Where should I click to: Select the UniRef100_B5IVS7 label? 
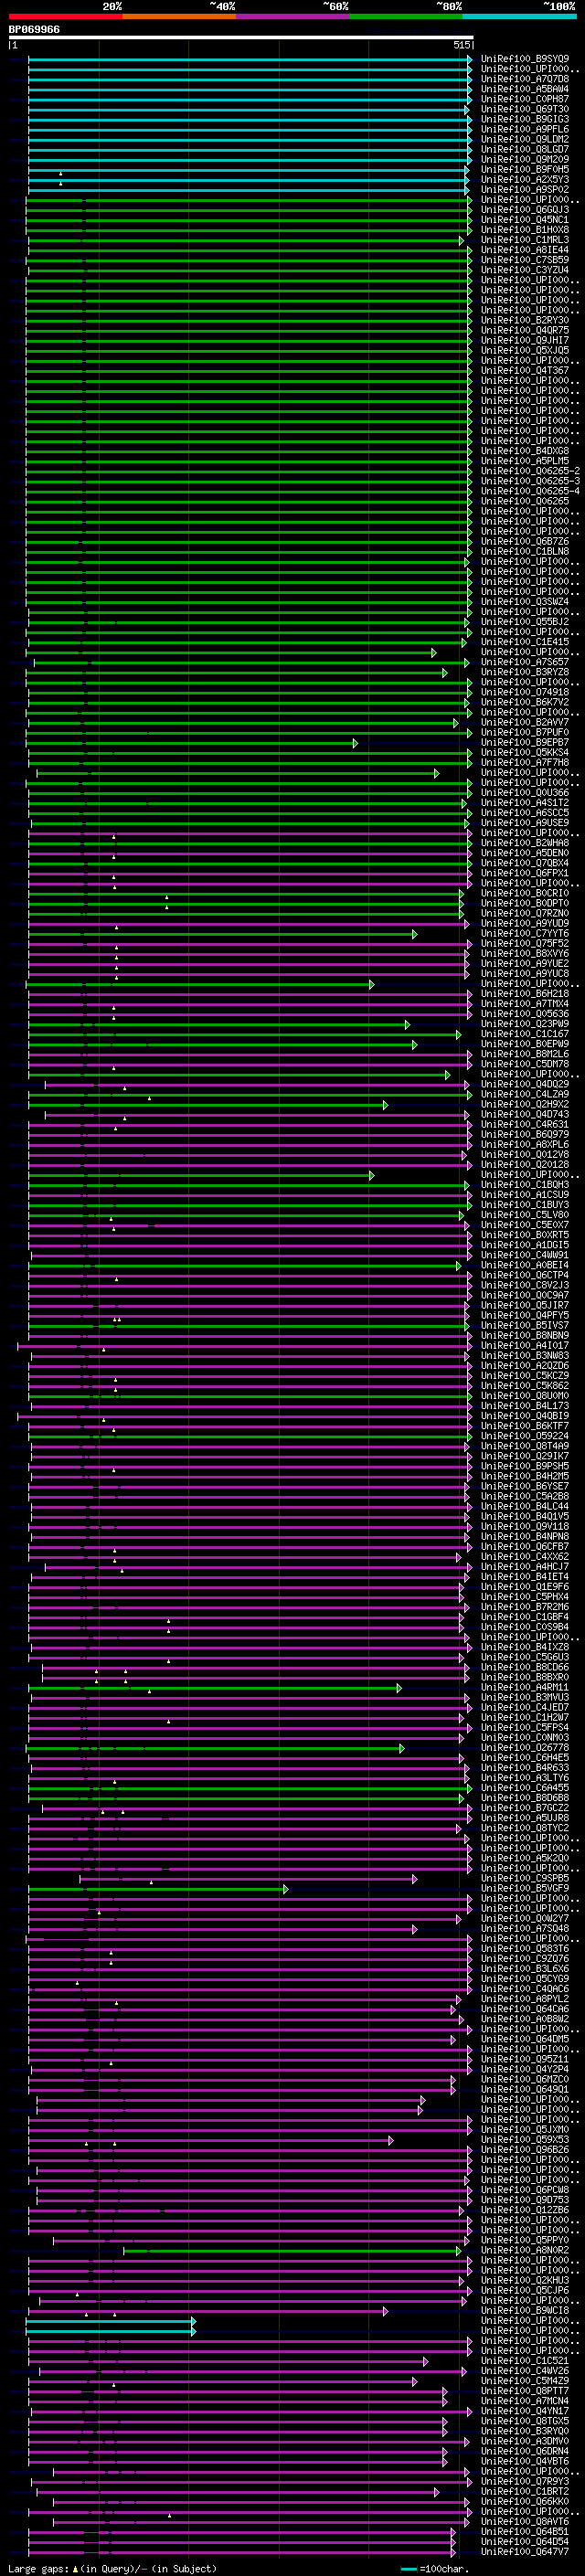tap(525, 1325)
